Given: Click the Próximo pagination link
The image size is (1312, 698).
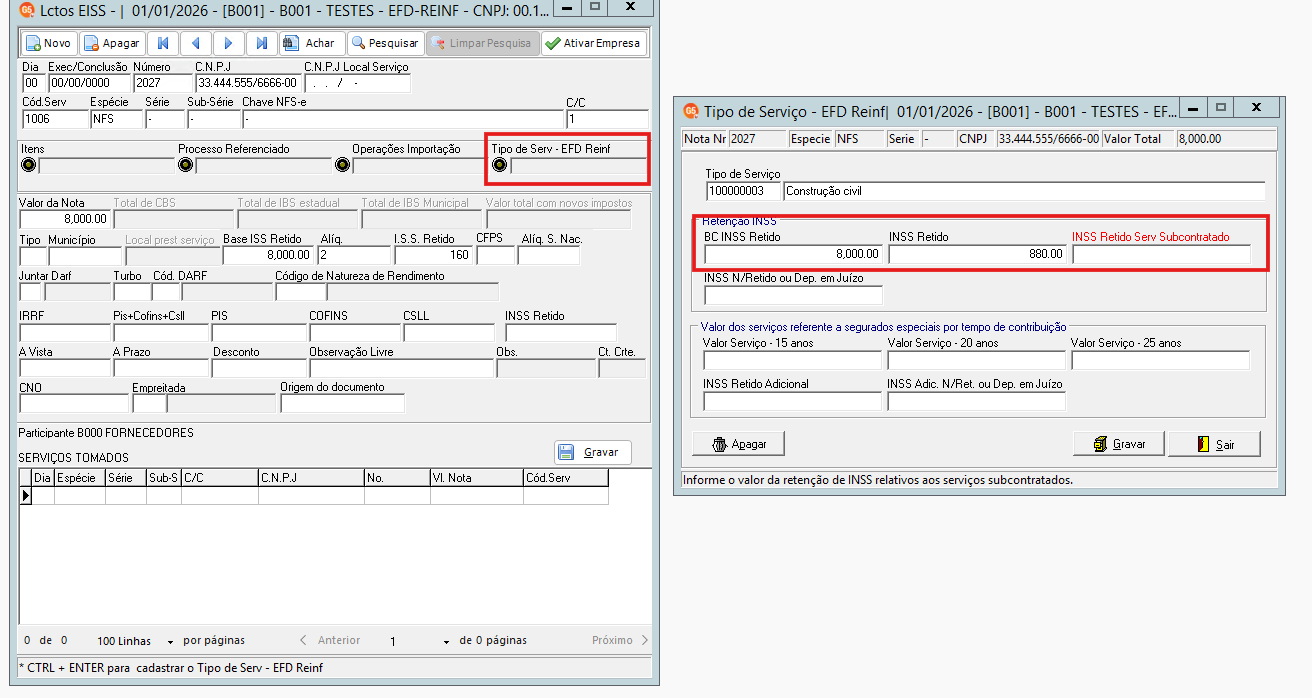Looking at the screenshot, I should pos(620,641).
